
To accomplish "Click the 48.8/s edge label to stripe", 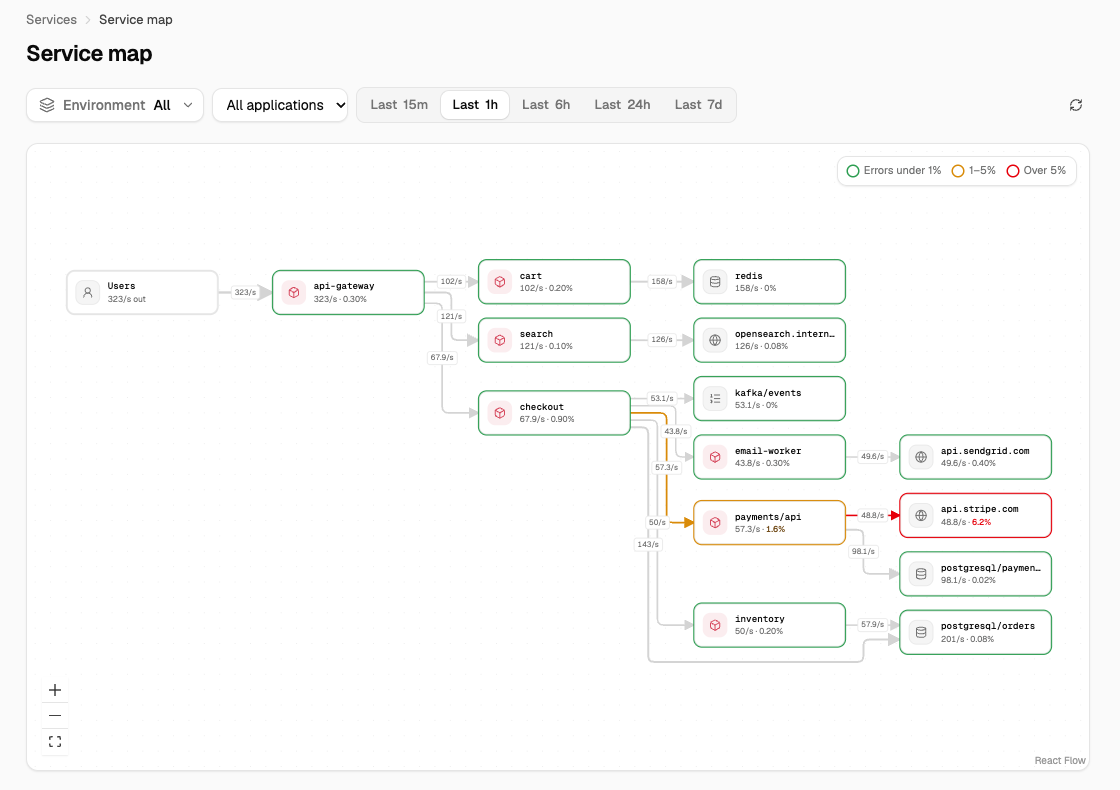I will click(x=872, y=515).
